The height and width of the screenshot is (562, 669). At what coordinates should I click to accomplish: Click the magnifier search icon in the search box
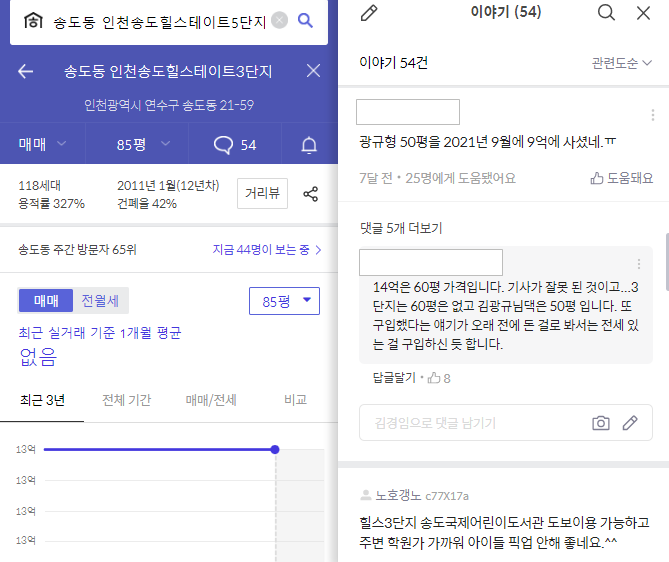coord(305,20)
